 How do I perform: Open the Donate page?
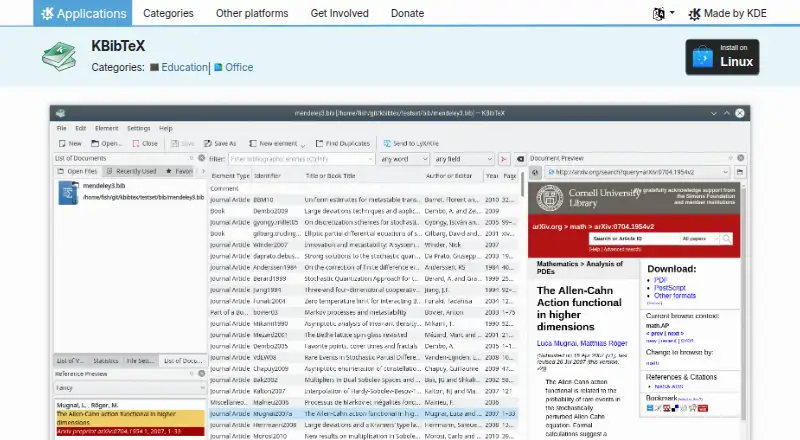407,13
